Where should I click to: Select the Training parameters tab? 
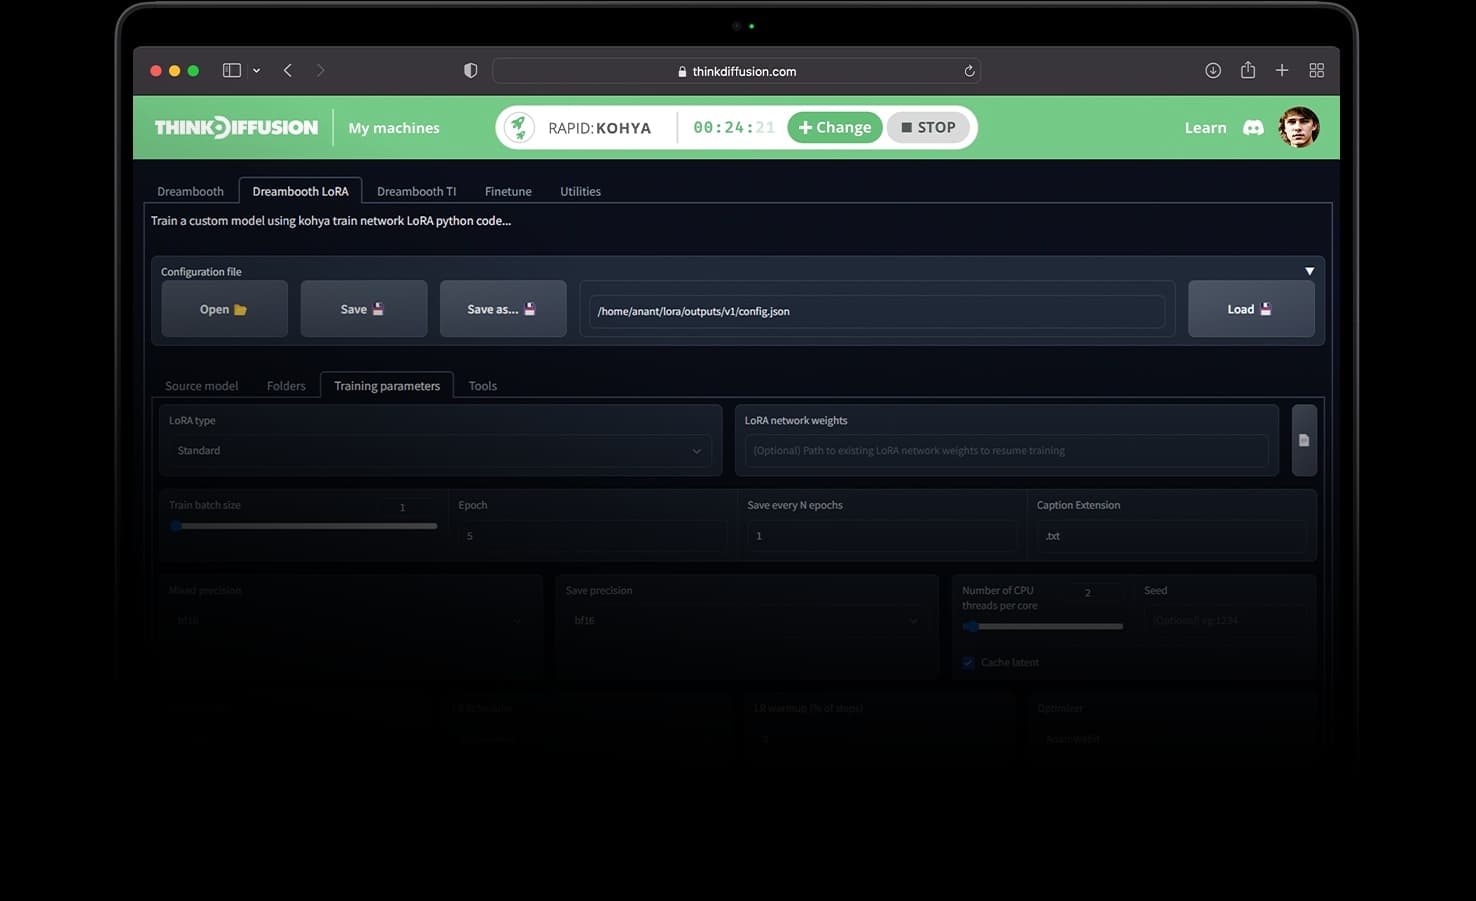point(387,386)
